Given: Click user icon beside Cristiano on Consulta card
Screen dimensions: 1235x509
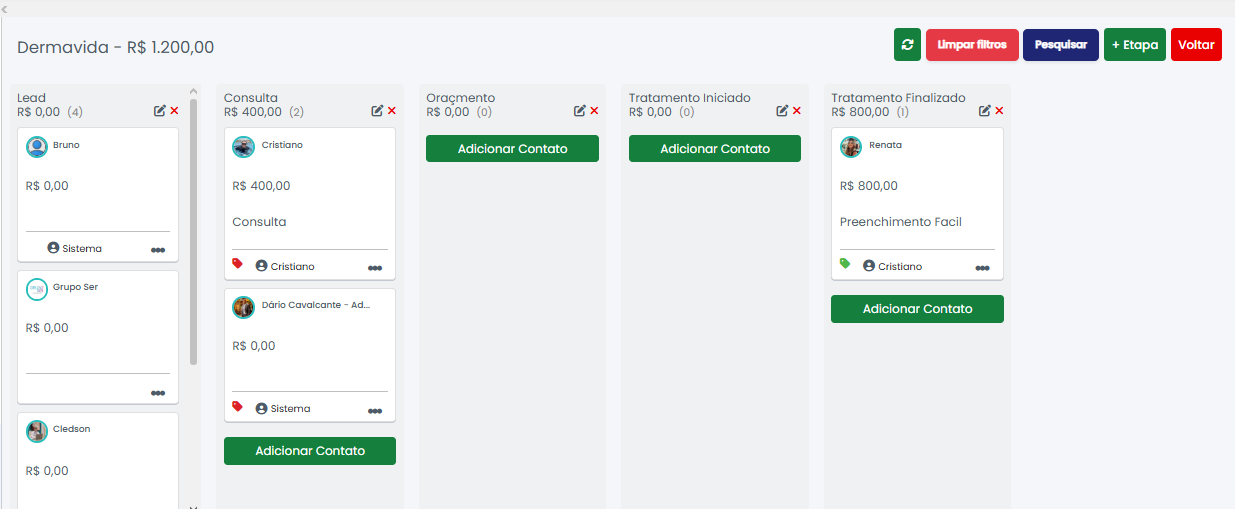Looking at the screenshot, I should (261, 266).
